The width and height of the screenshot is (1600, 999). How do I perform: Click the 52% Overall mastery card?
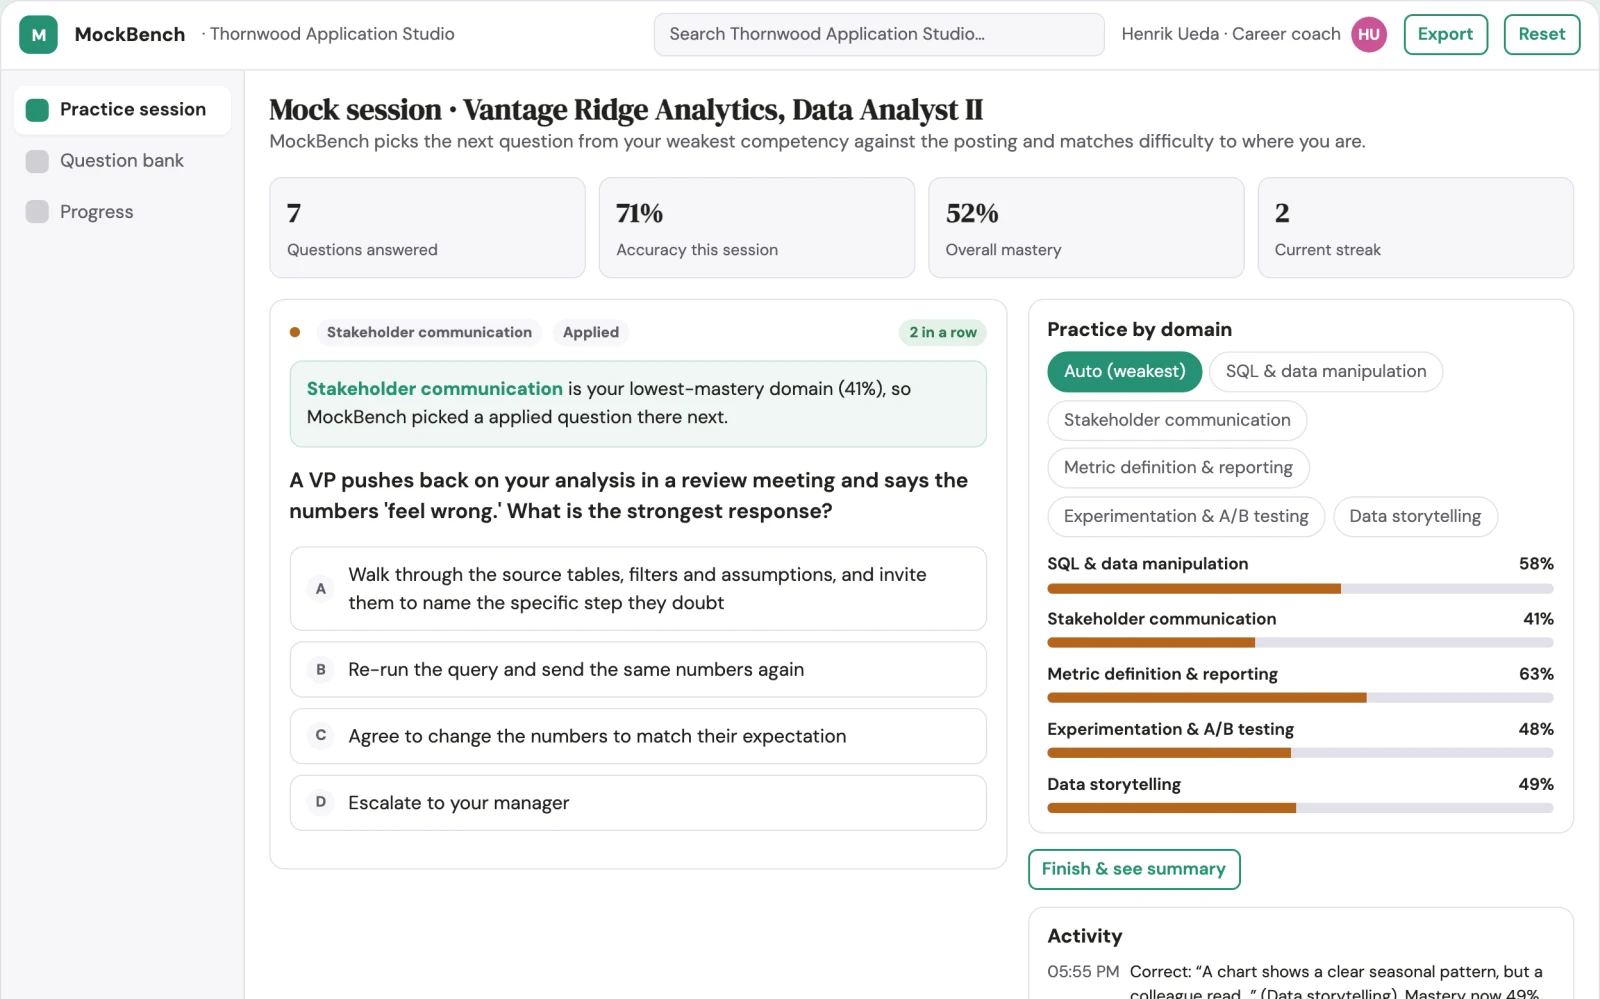click(x=1086, y=228)
